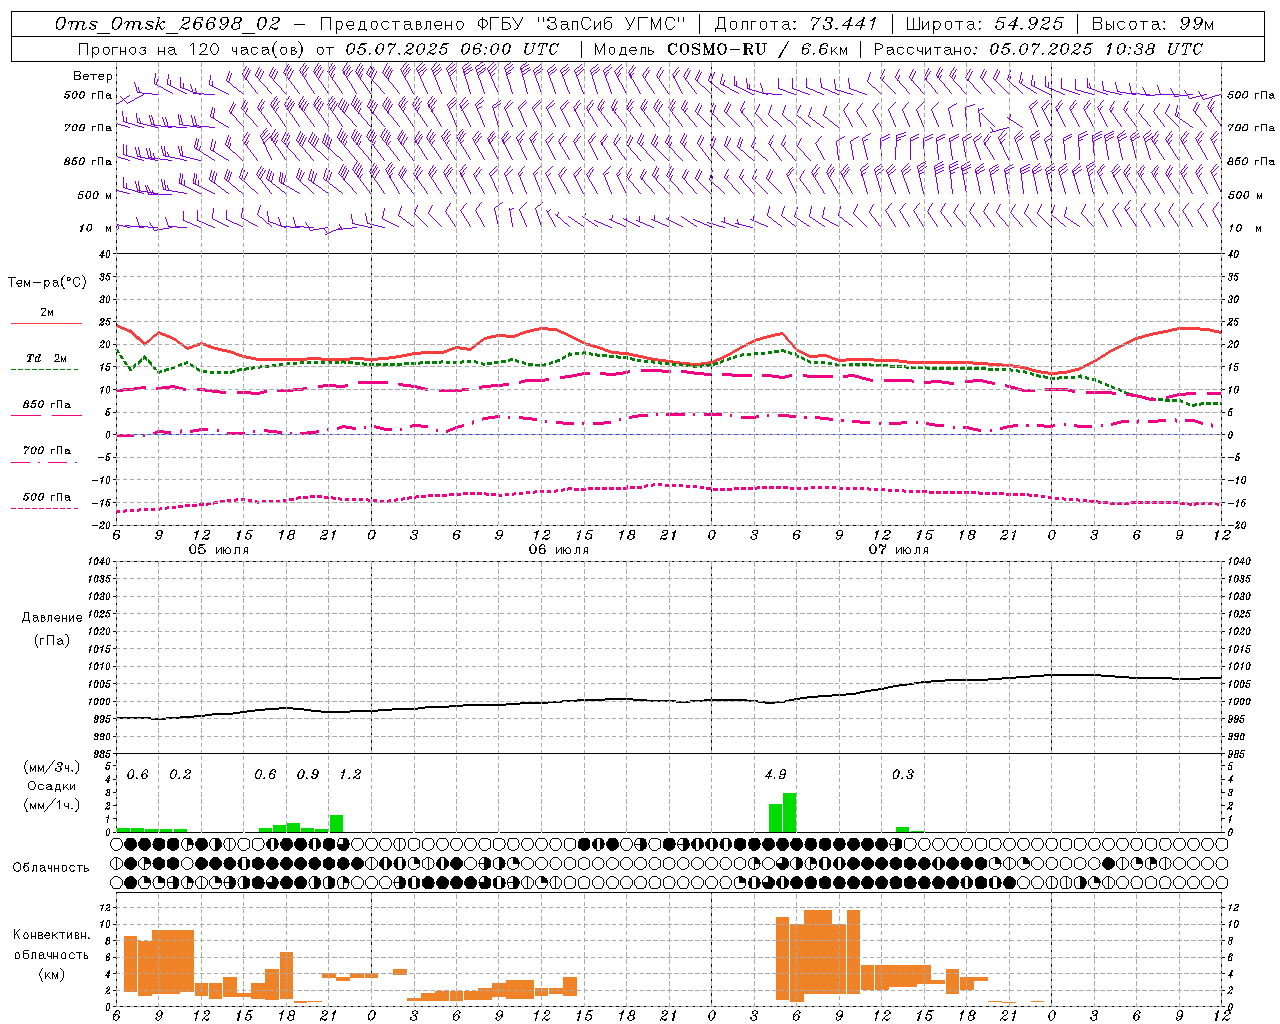
Task: Click the tallest green precipitation bar
Action: tap(790, 812)
